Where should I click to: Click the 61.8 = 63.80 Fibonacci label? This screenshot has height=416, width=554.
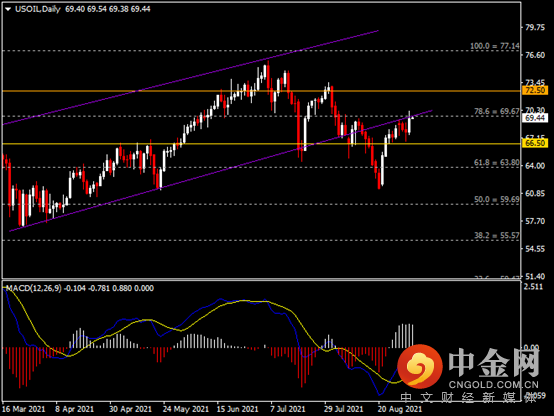point(497,163)
